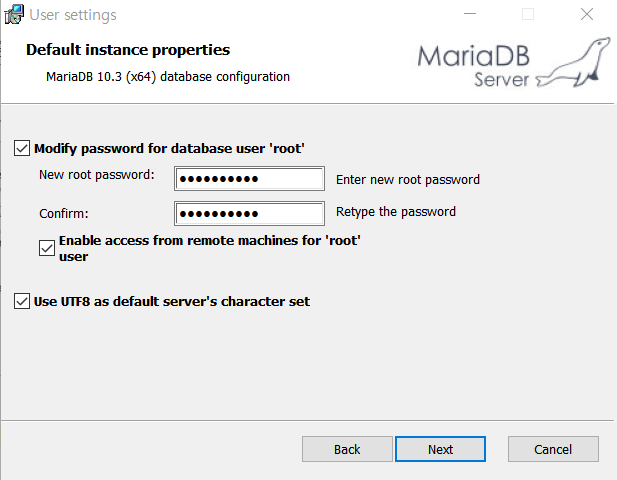Click the 'Enter new root password' hint
Image resolution: width=617 pixels, height=480 pixels.
[408, 180]
